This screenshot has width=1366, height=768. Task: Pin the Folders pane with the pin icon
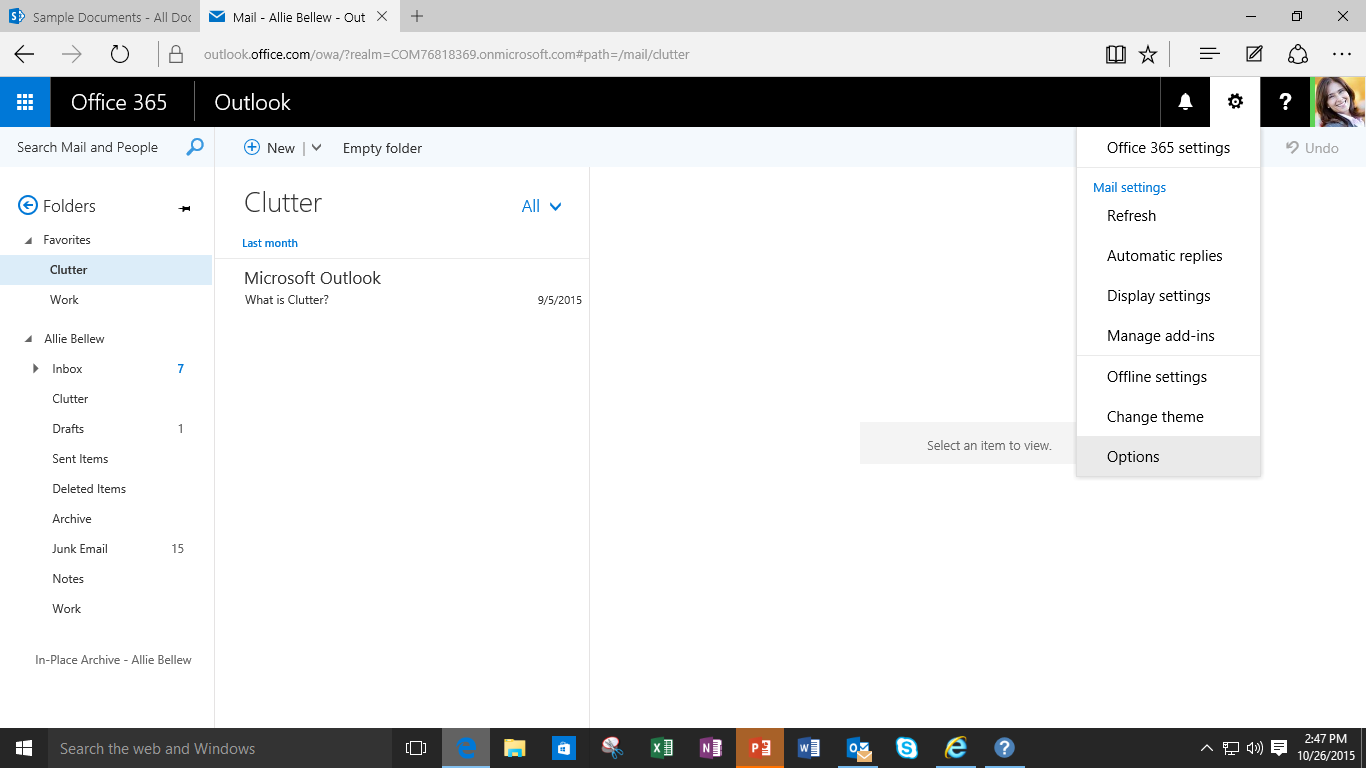coord(184,208)
